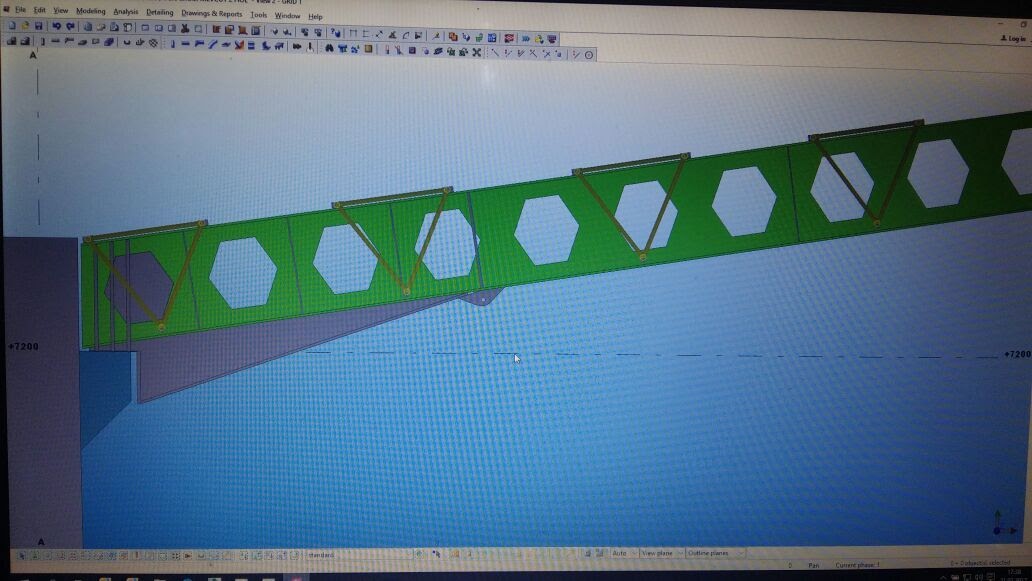Open the Edit menu

coord(40,11)
